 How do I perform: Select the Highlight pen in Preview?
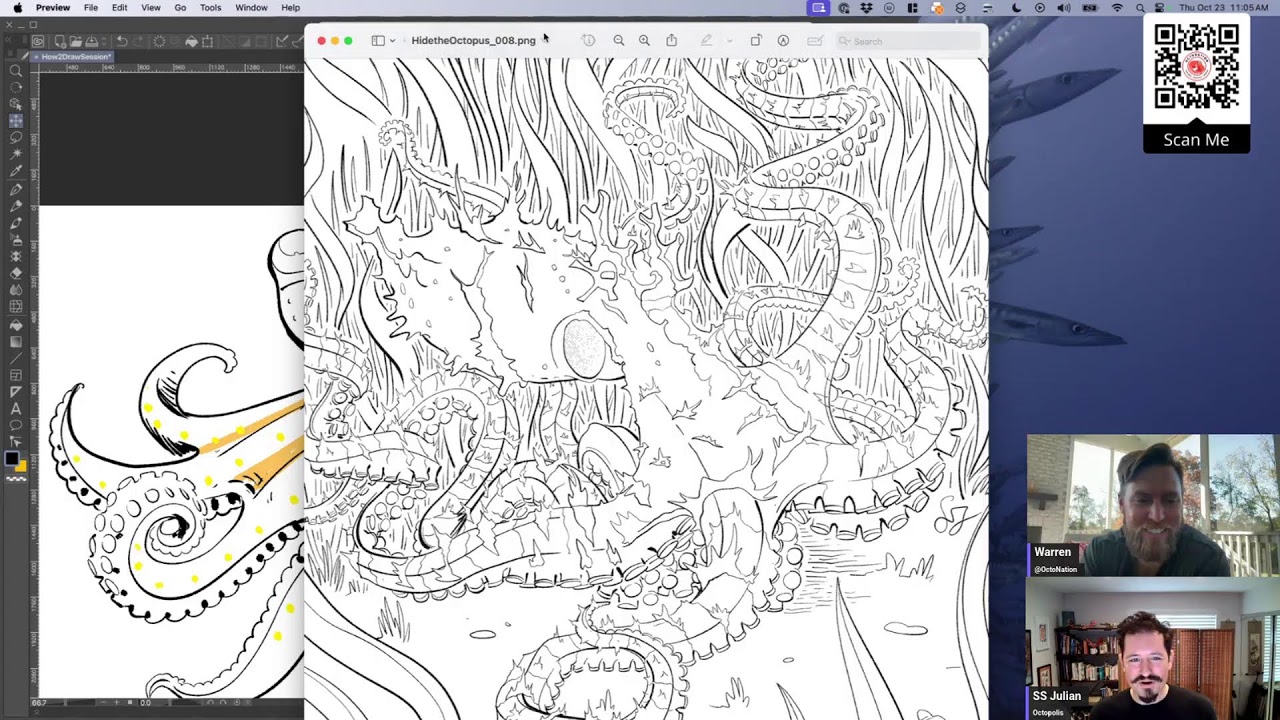tap(706, 41)
